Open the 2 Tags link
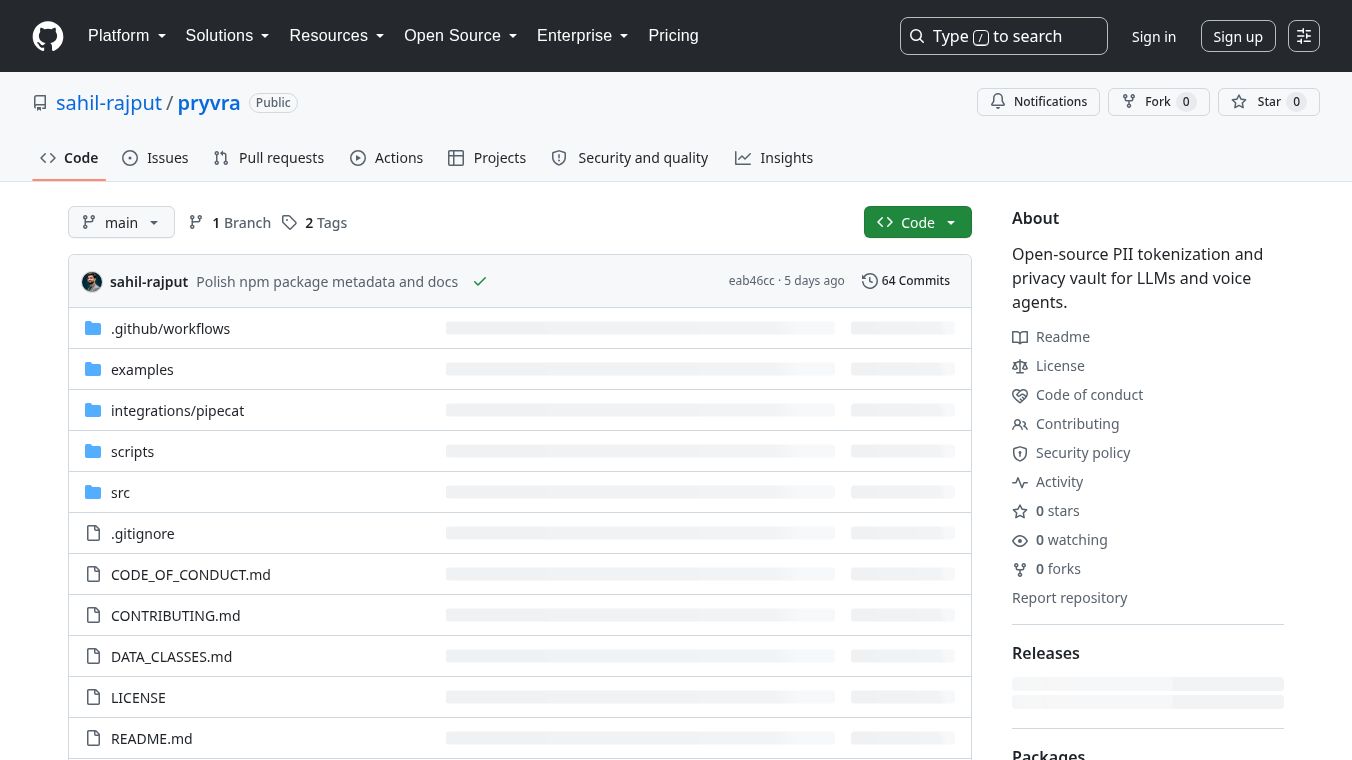1352x760 pixels. (315, 222)
